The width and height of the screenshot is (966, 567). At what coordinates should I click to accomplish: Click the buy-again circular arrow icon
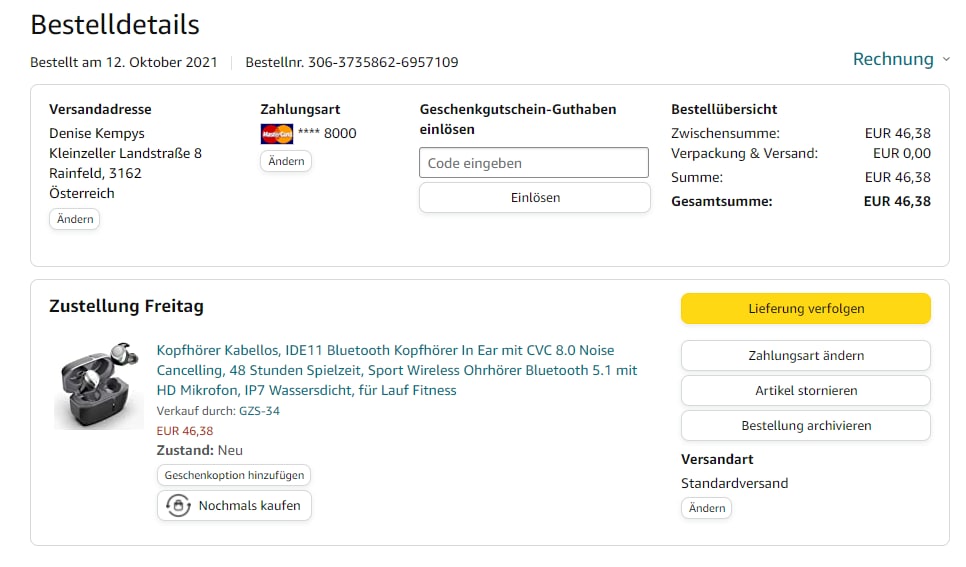point(178,506)
